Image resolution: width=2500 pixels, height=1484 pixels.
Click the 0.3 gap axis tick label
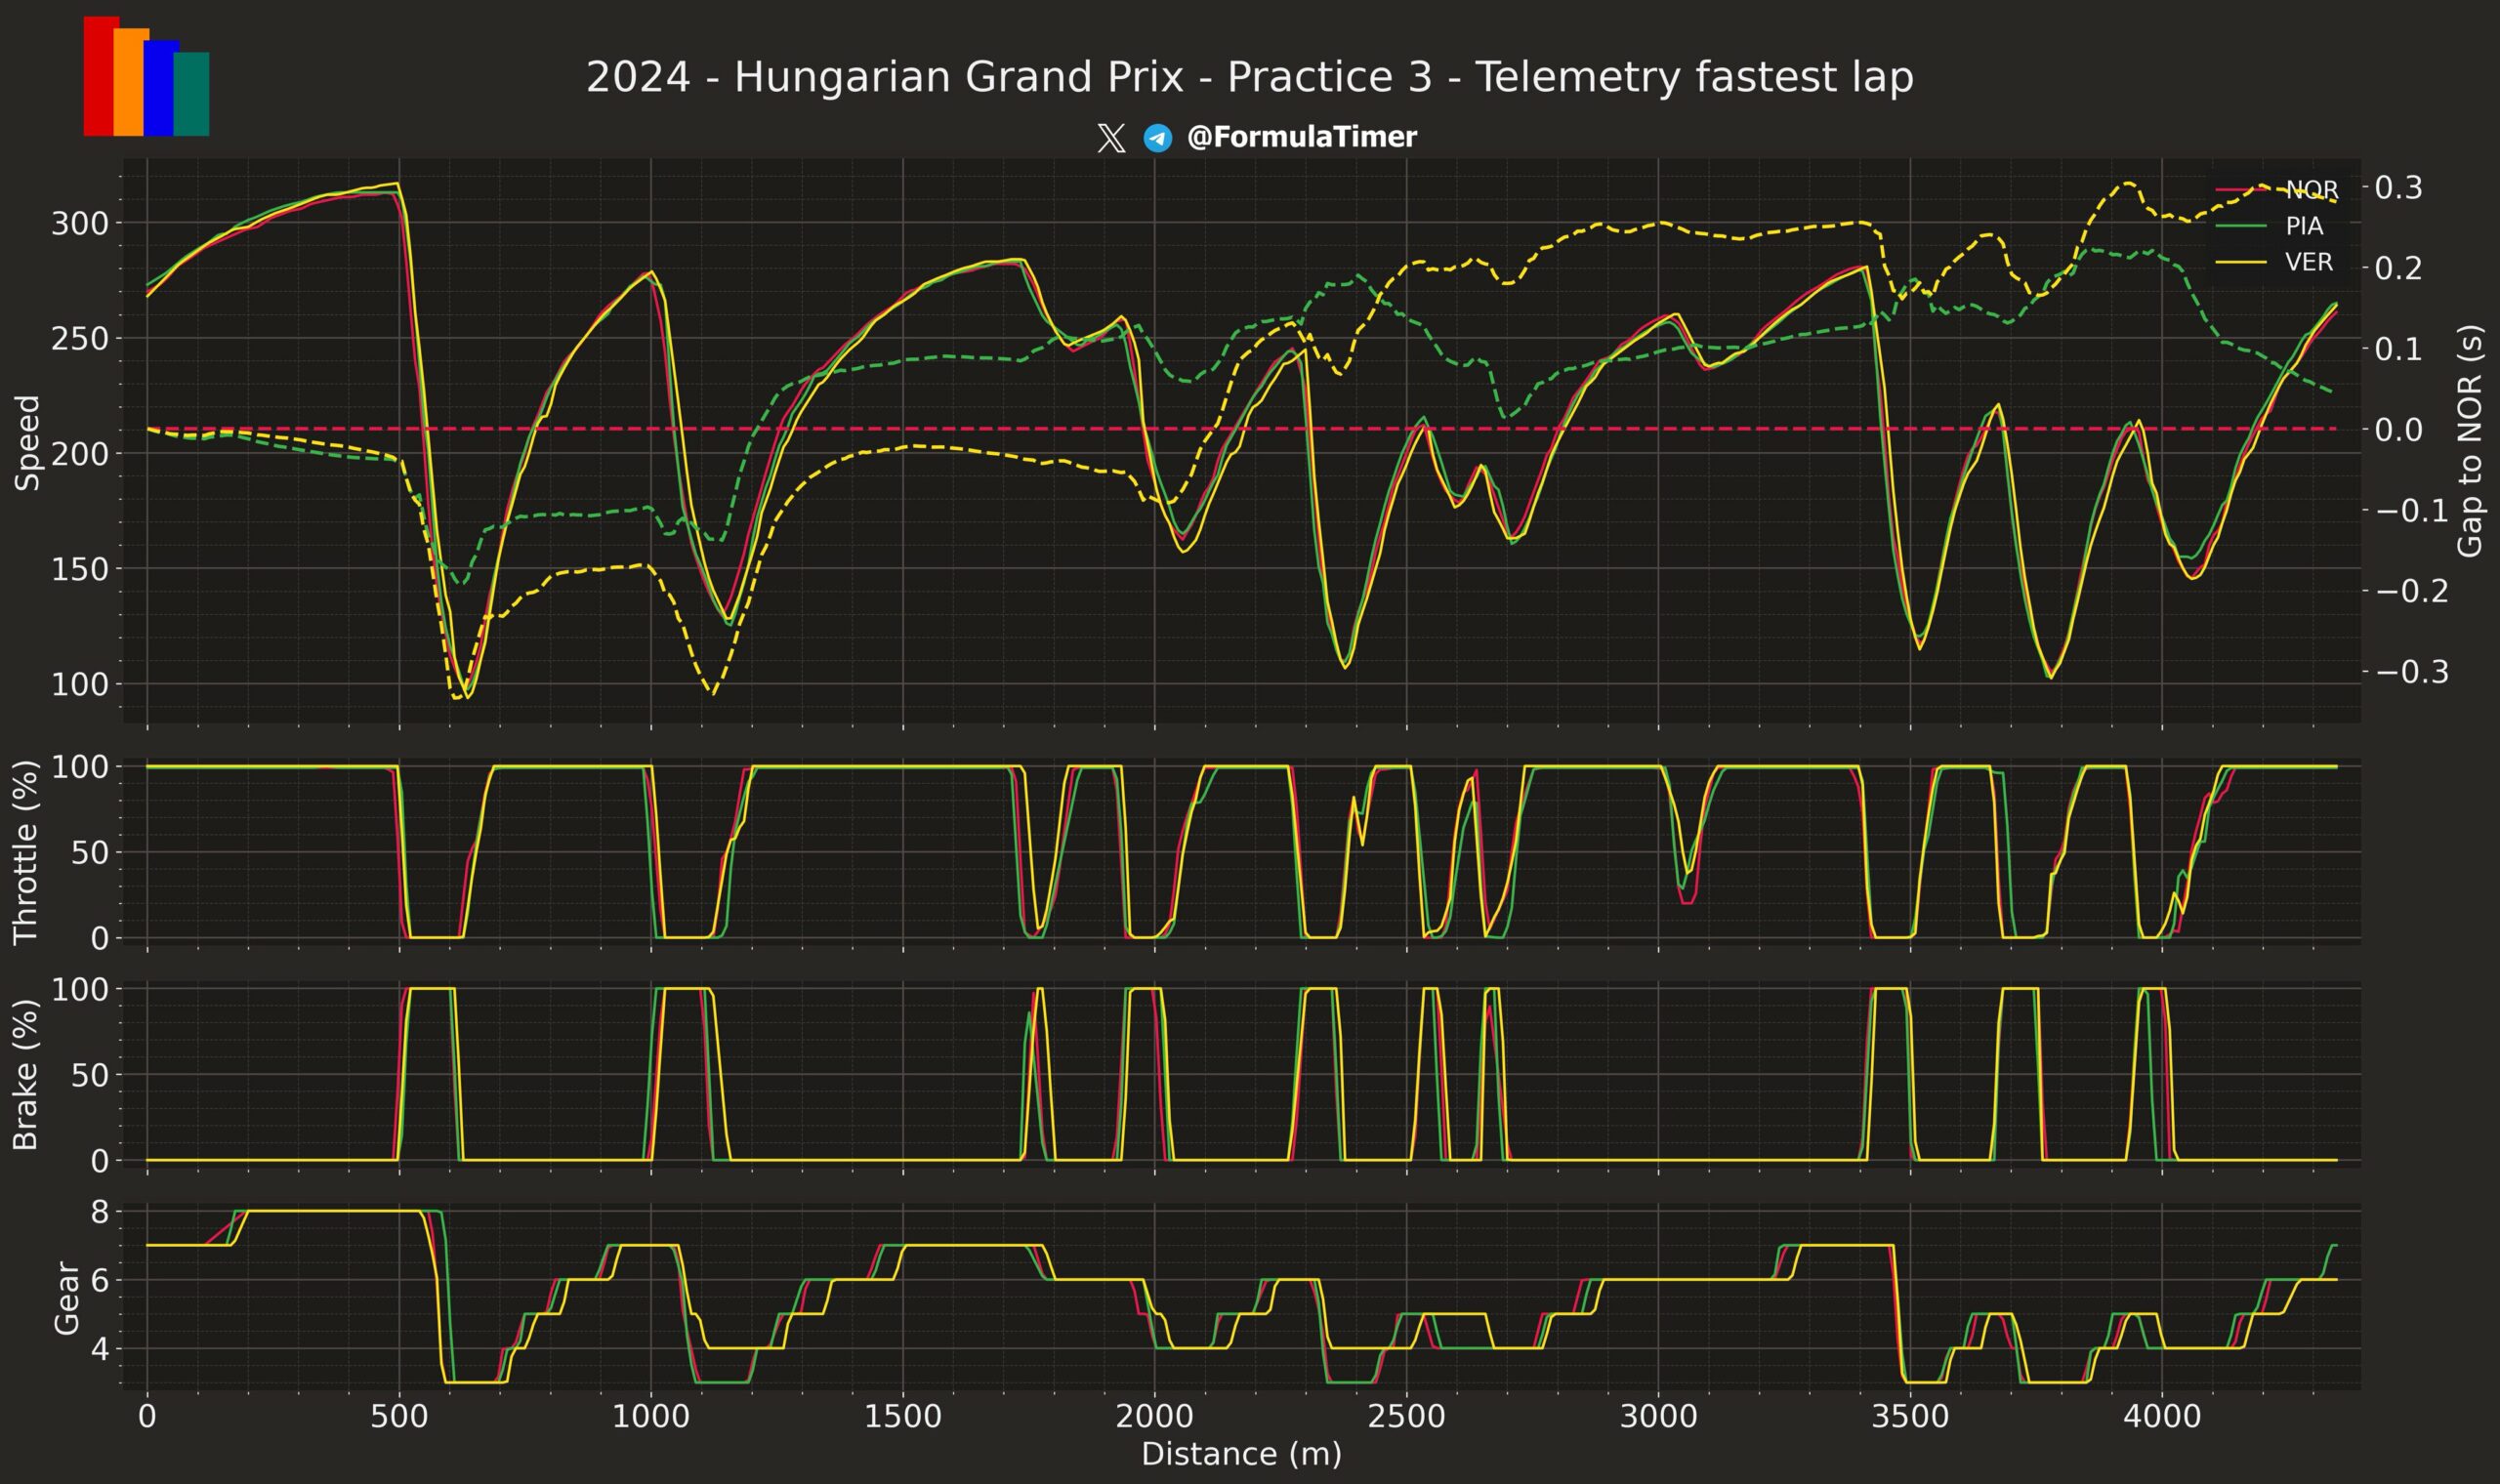coord(2398,187)
